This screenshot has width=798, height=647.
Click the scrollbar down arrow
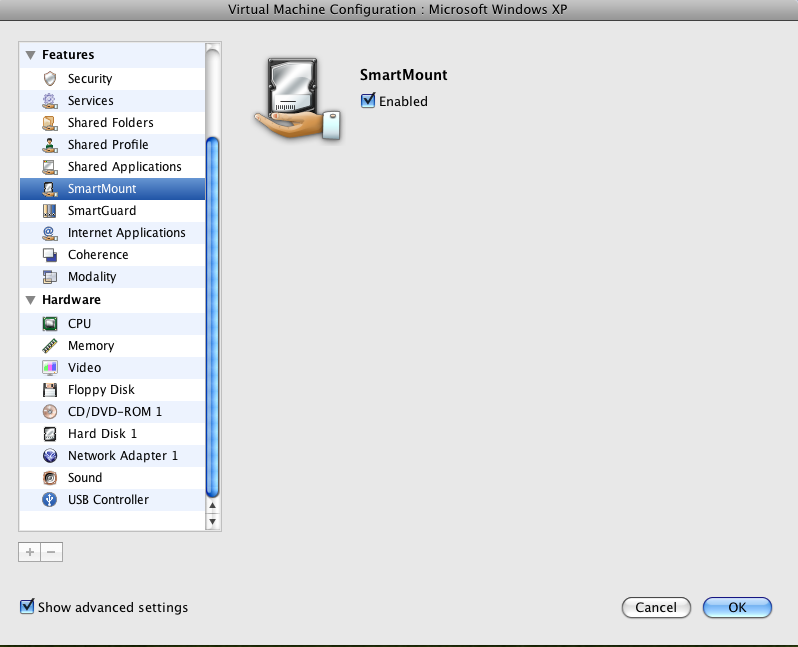coord(213,521)
